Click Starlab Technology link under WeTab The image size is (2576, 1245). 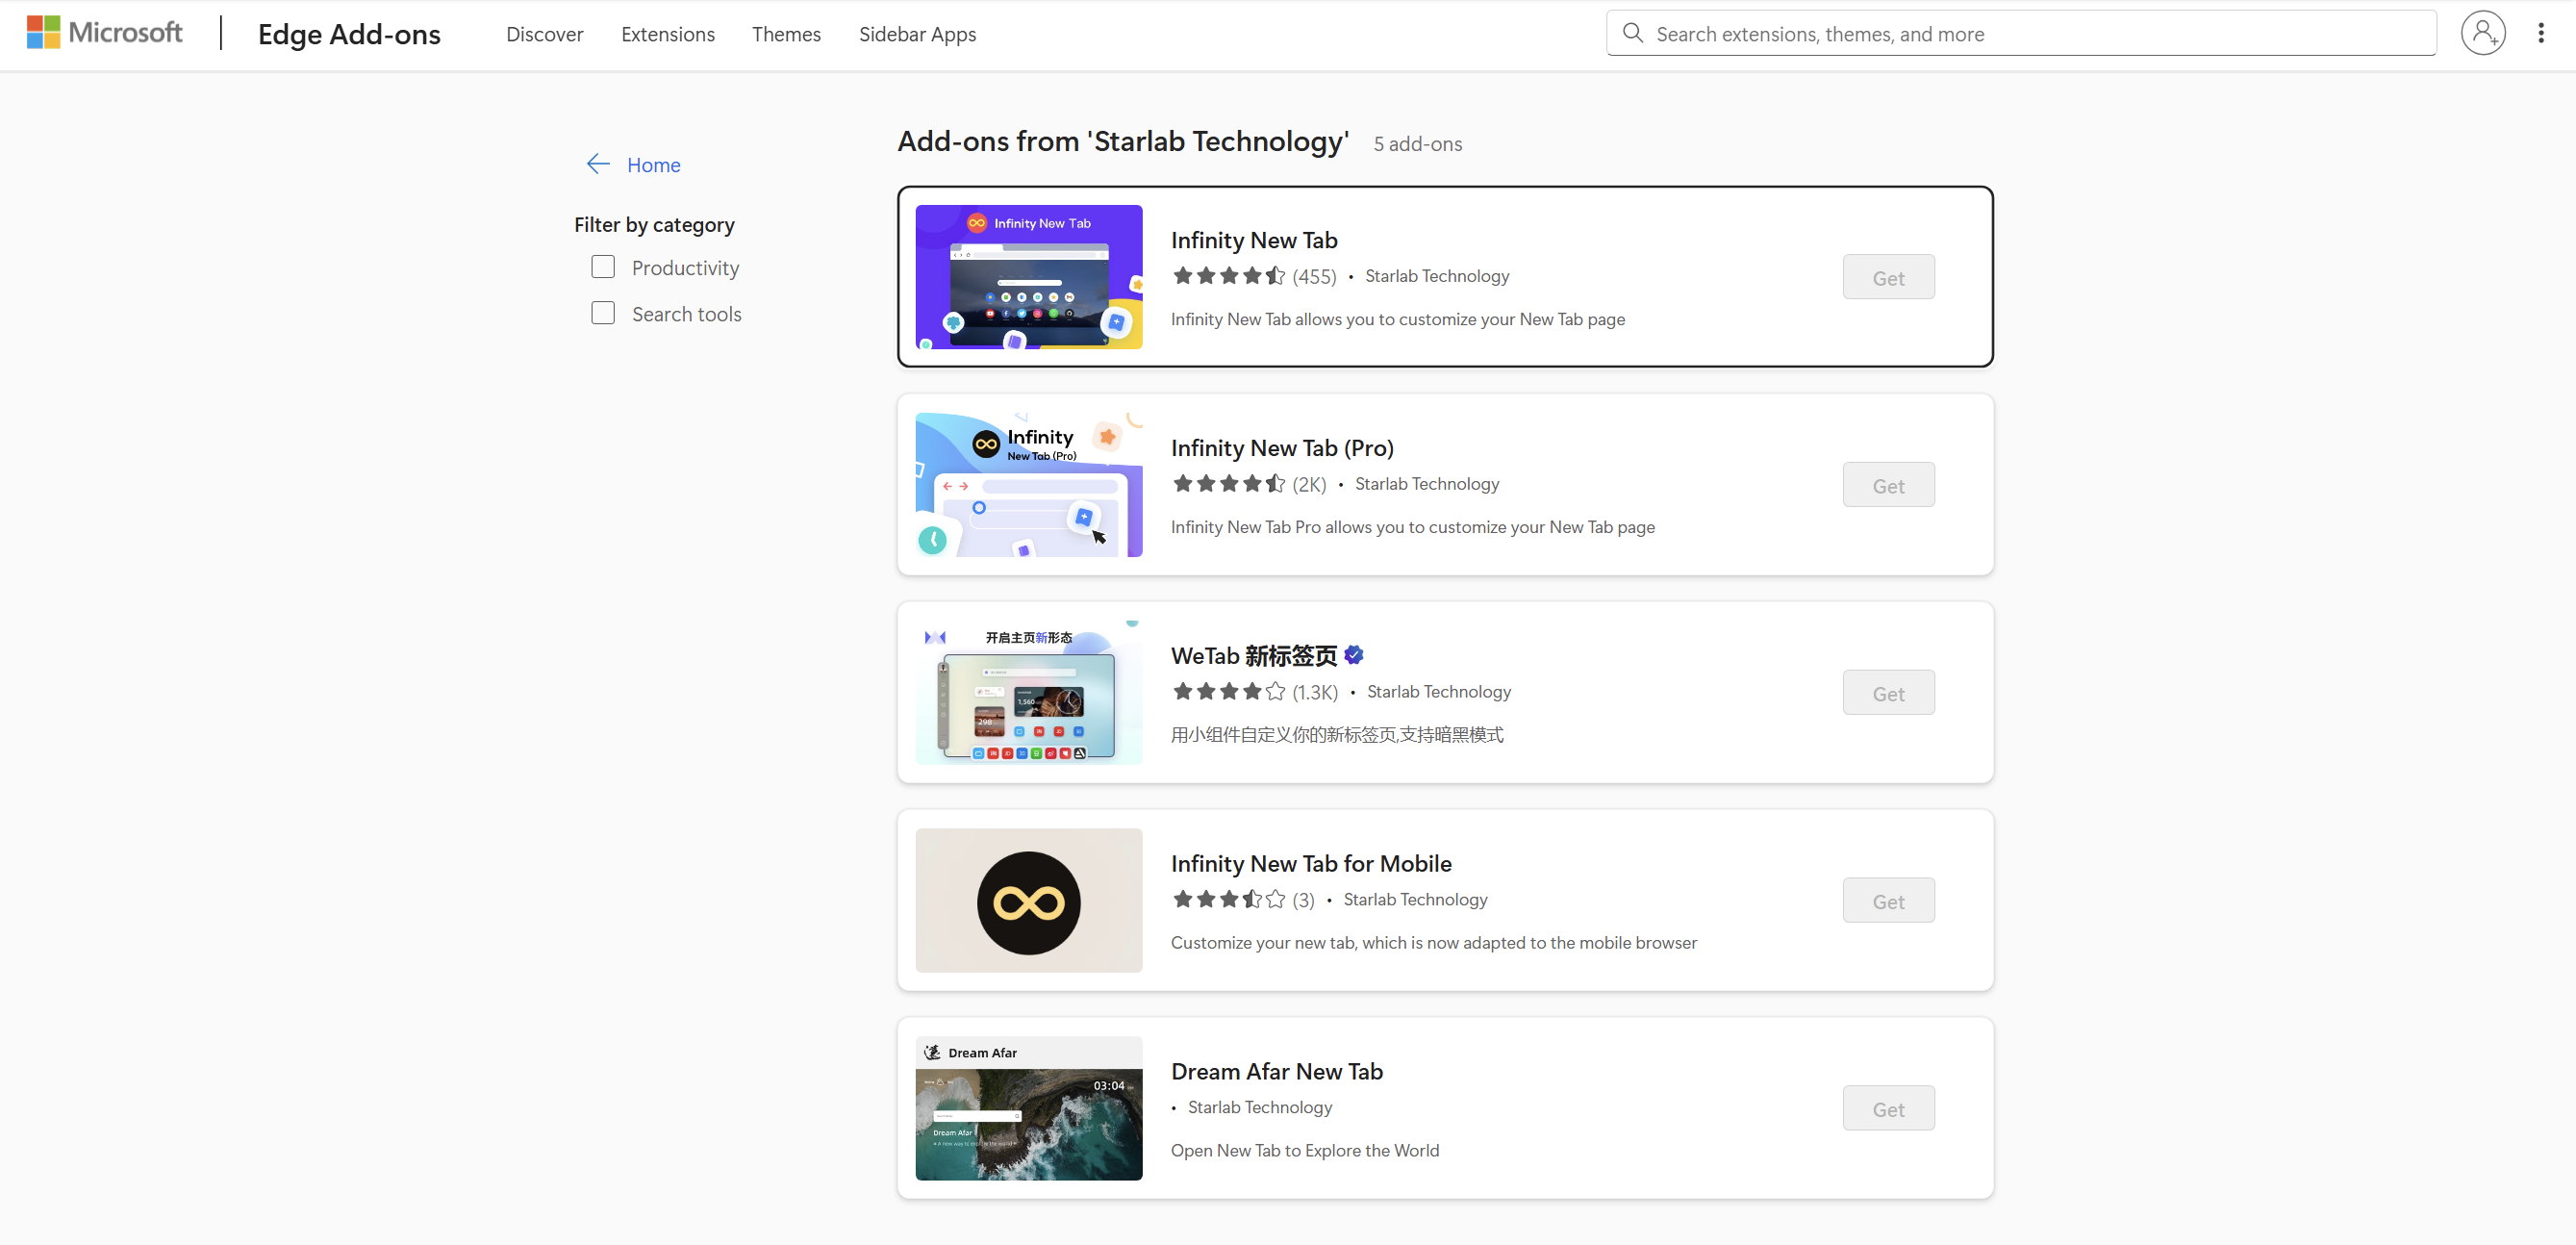pos(1438,691)
